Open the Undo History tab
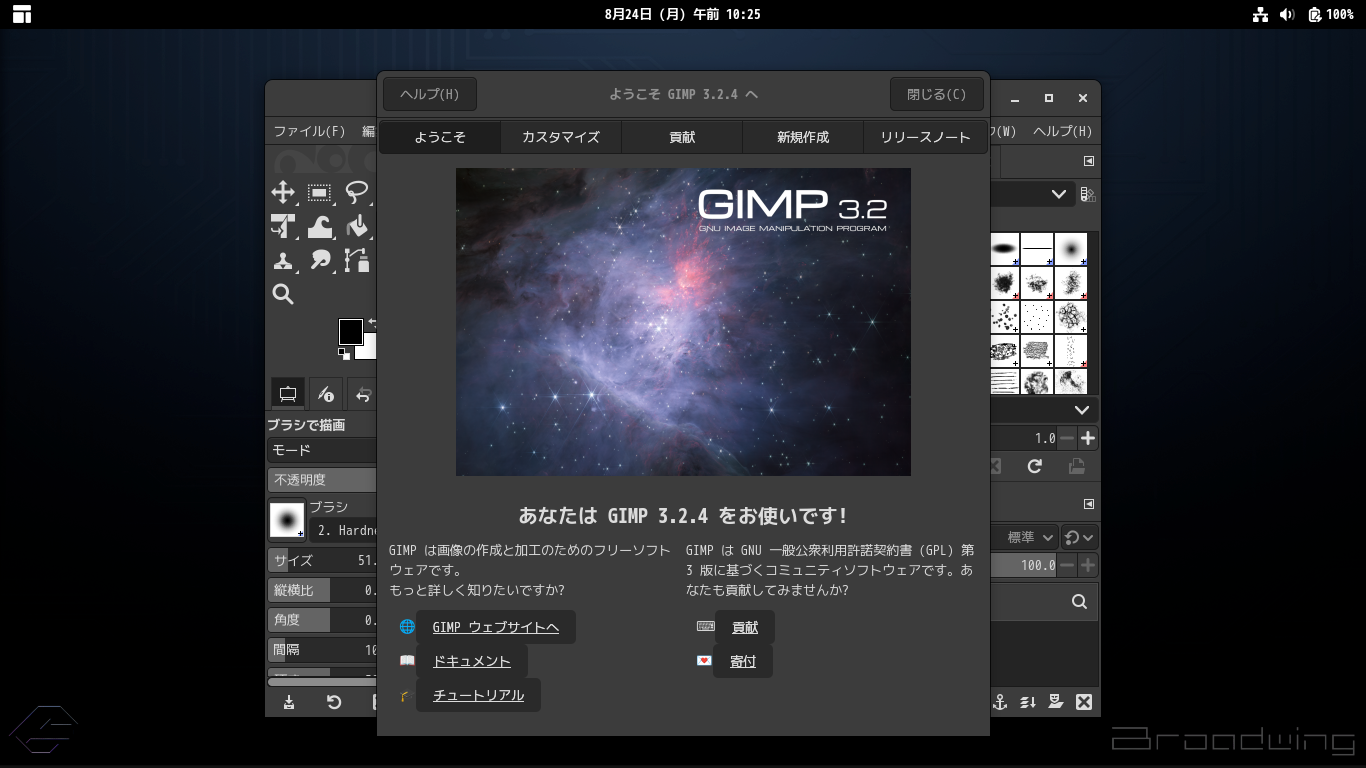 tap(364, 394)
